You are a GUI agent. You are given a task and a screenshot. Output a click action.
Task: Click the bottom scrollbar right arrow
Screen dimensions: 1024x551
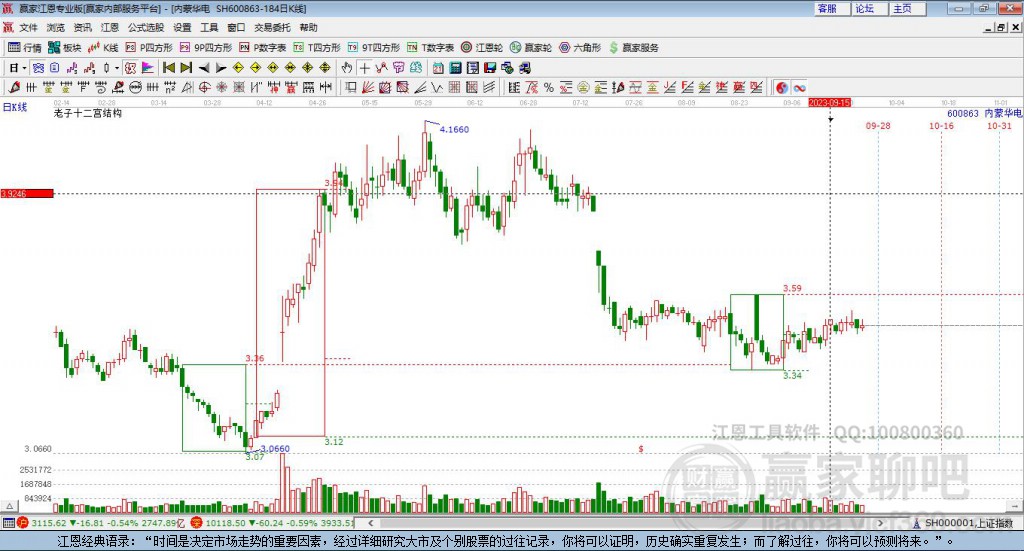tap(880, 523)
